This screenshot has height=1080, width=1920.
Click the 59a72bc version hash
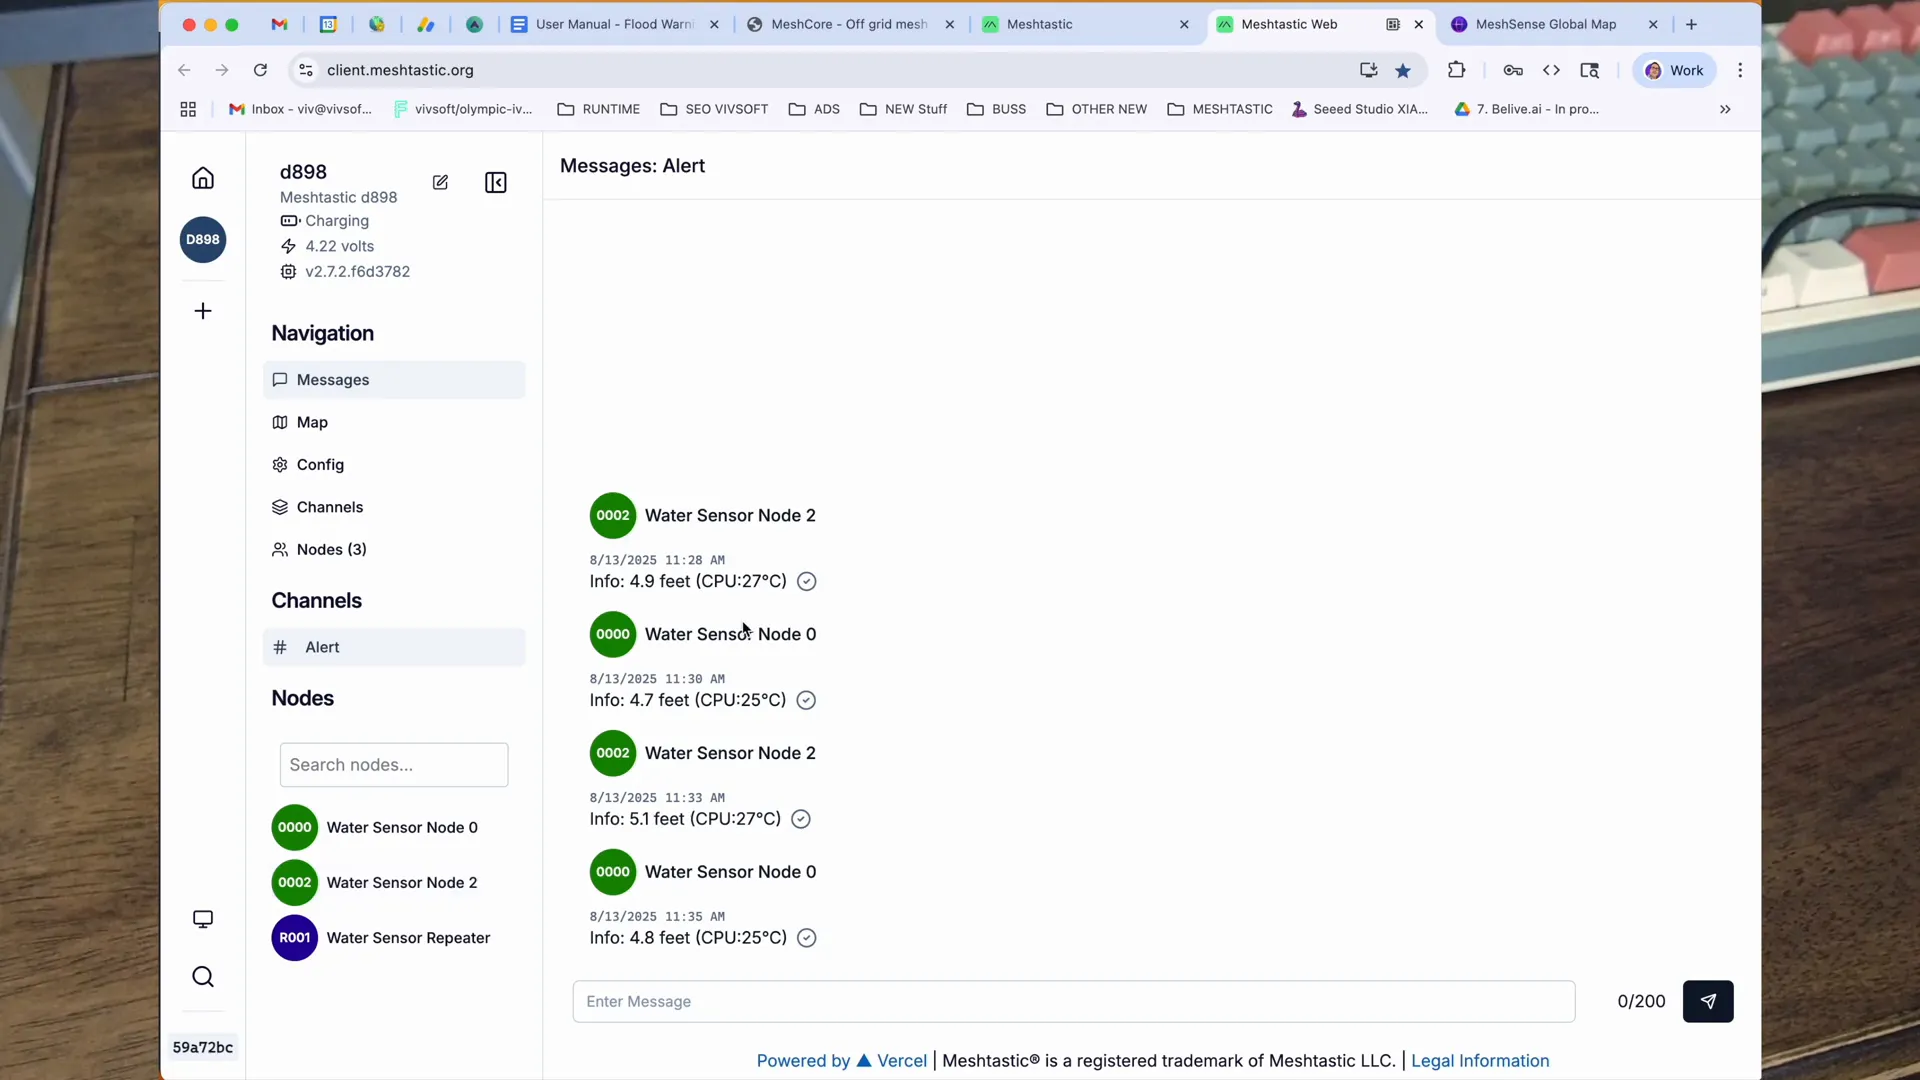tap(203, 1047)
